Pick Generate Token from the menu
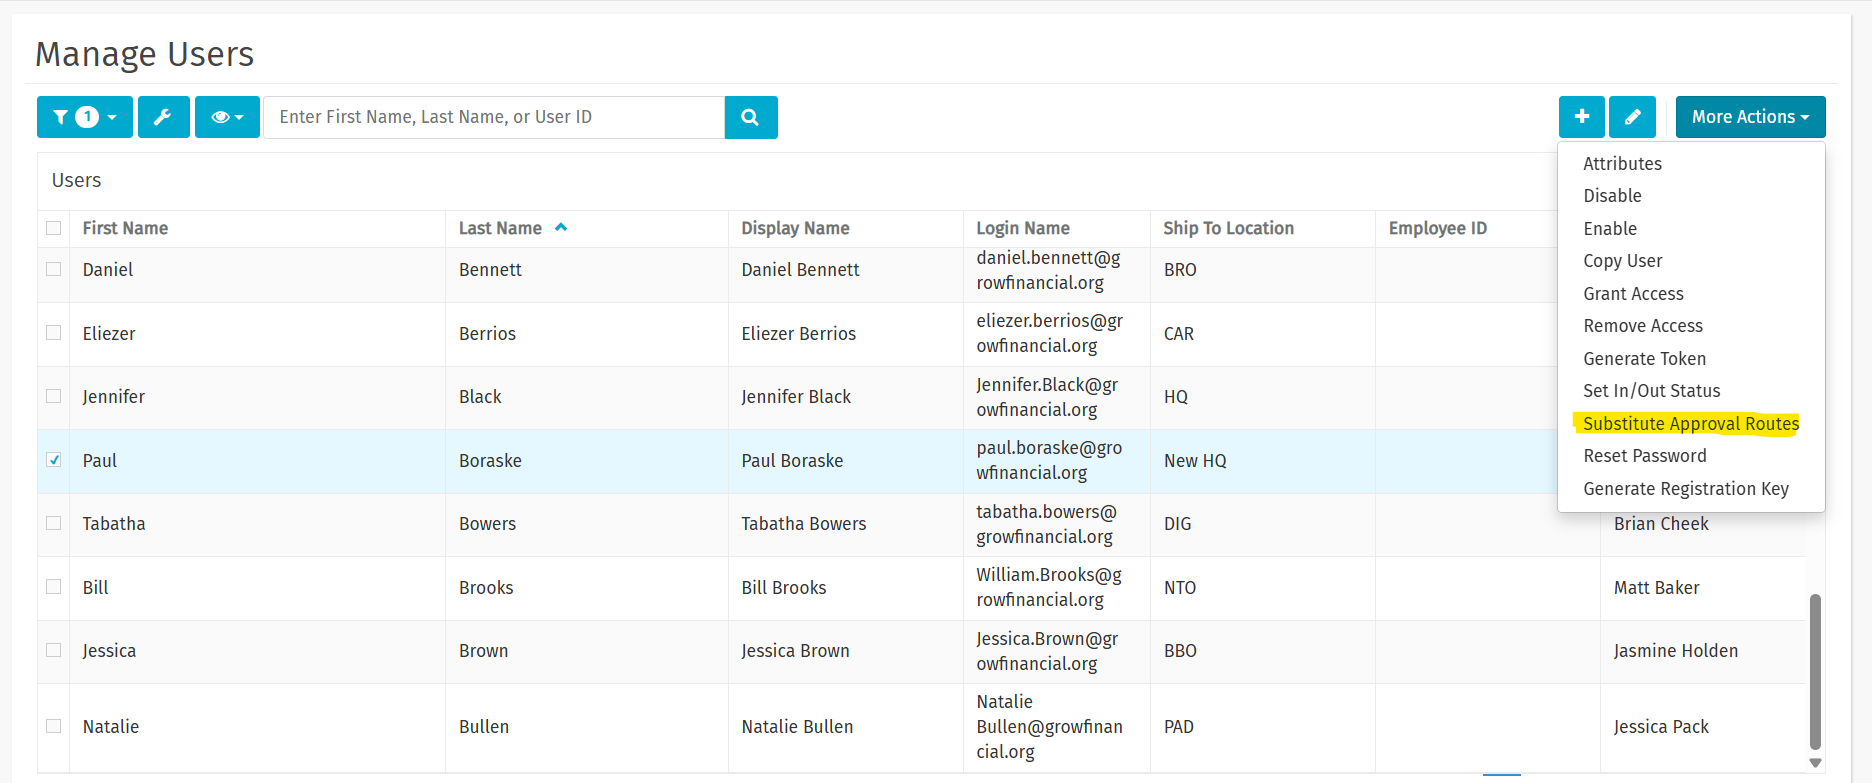This screenshot has width=1872, height=783. (x=1644, y=359)
